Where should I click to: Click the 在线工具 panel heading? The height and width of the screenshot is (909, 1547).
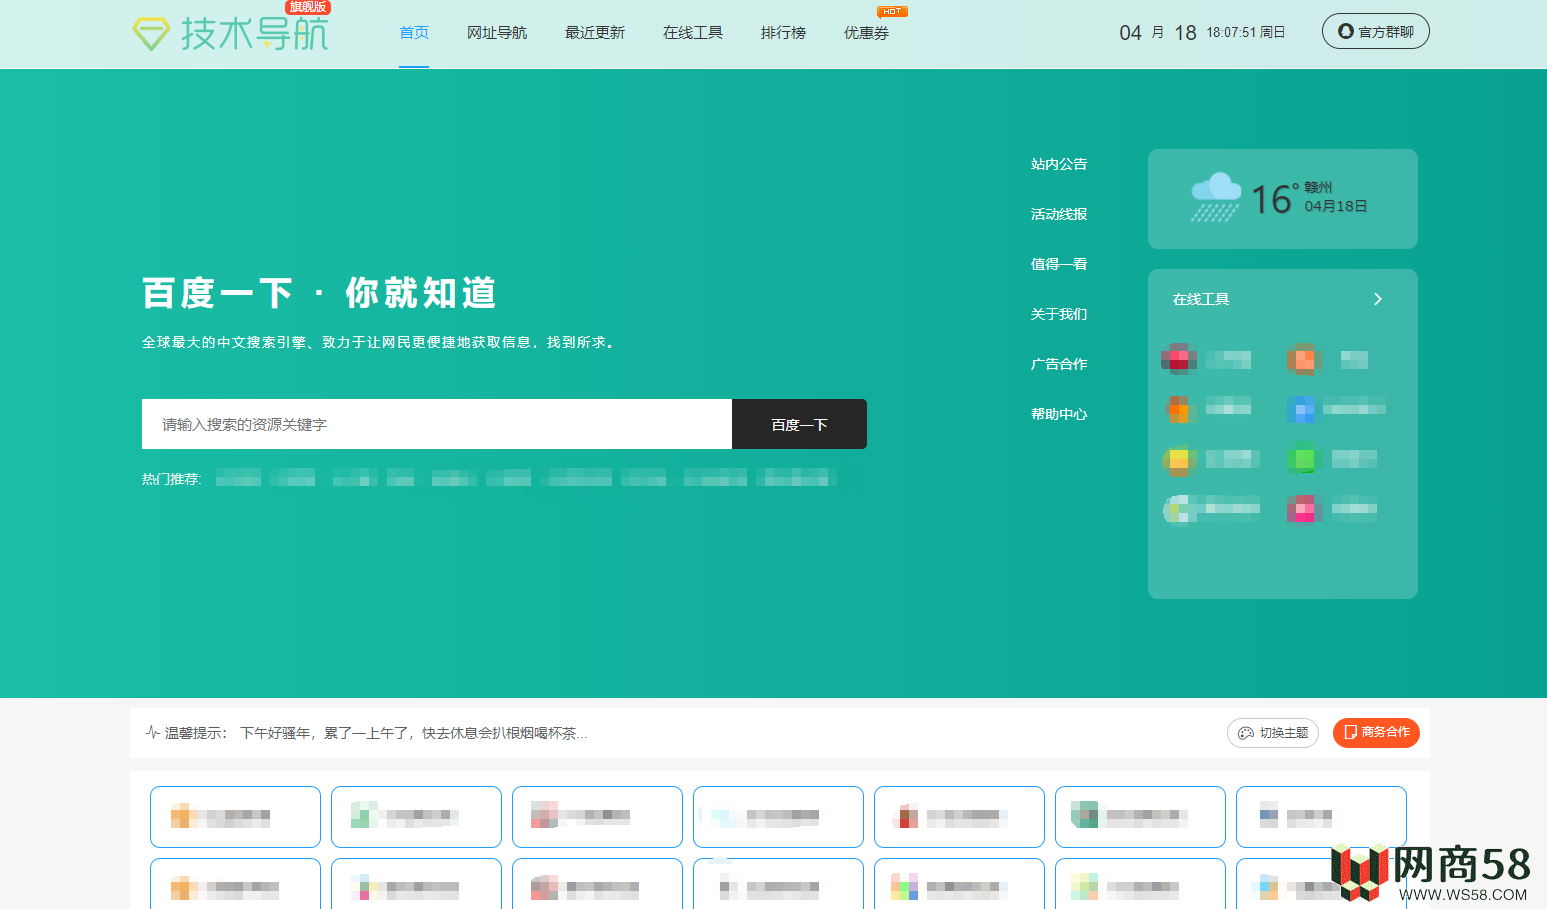tap(1201, 299)
